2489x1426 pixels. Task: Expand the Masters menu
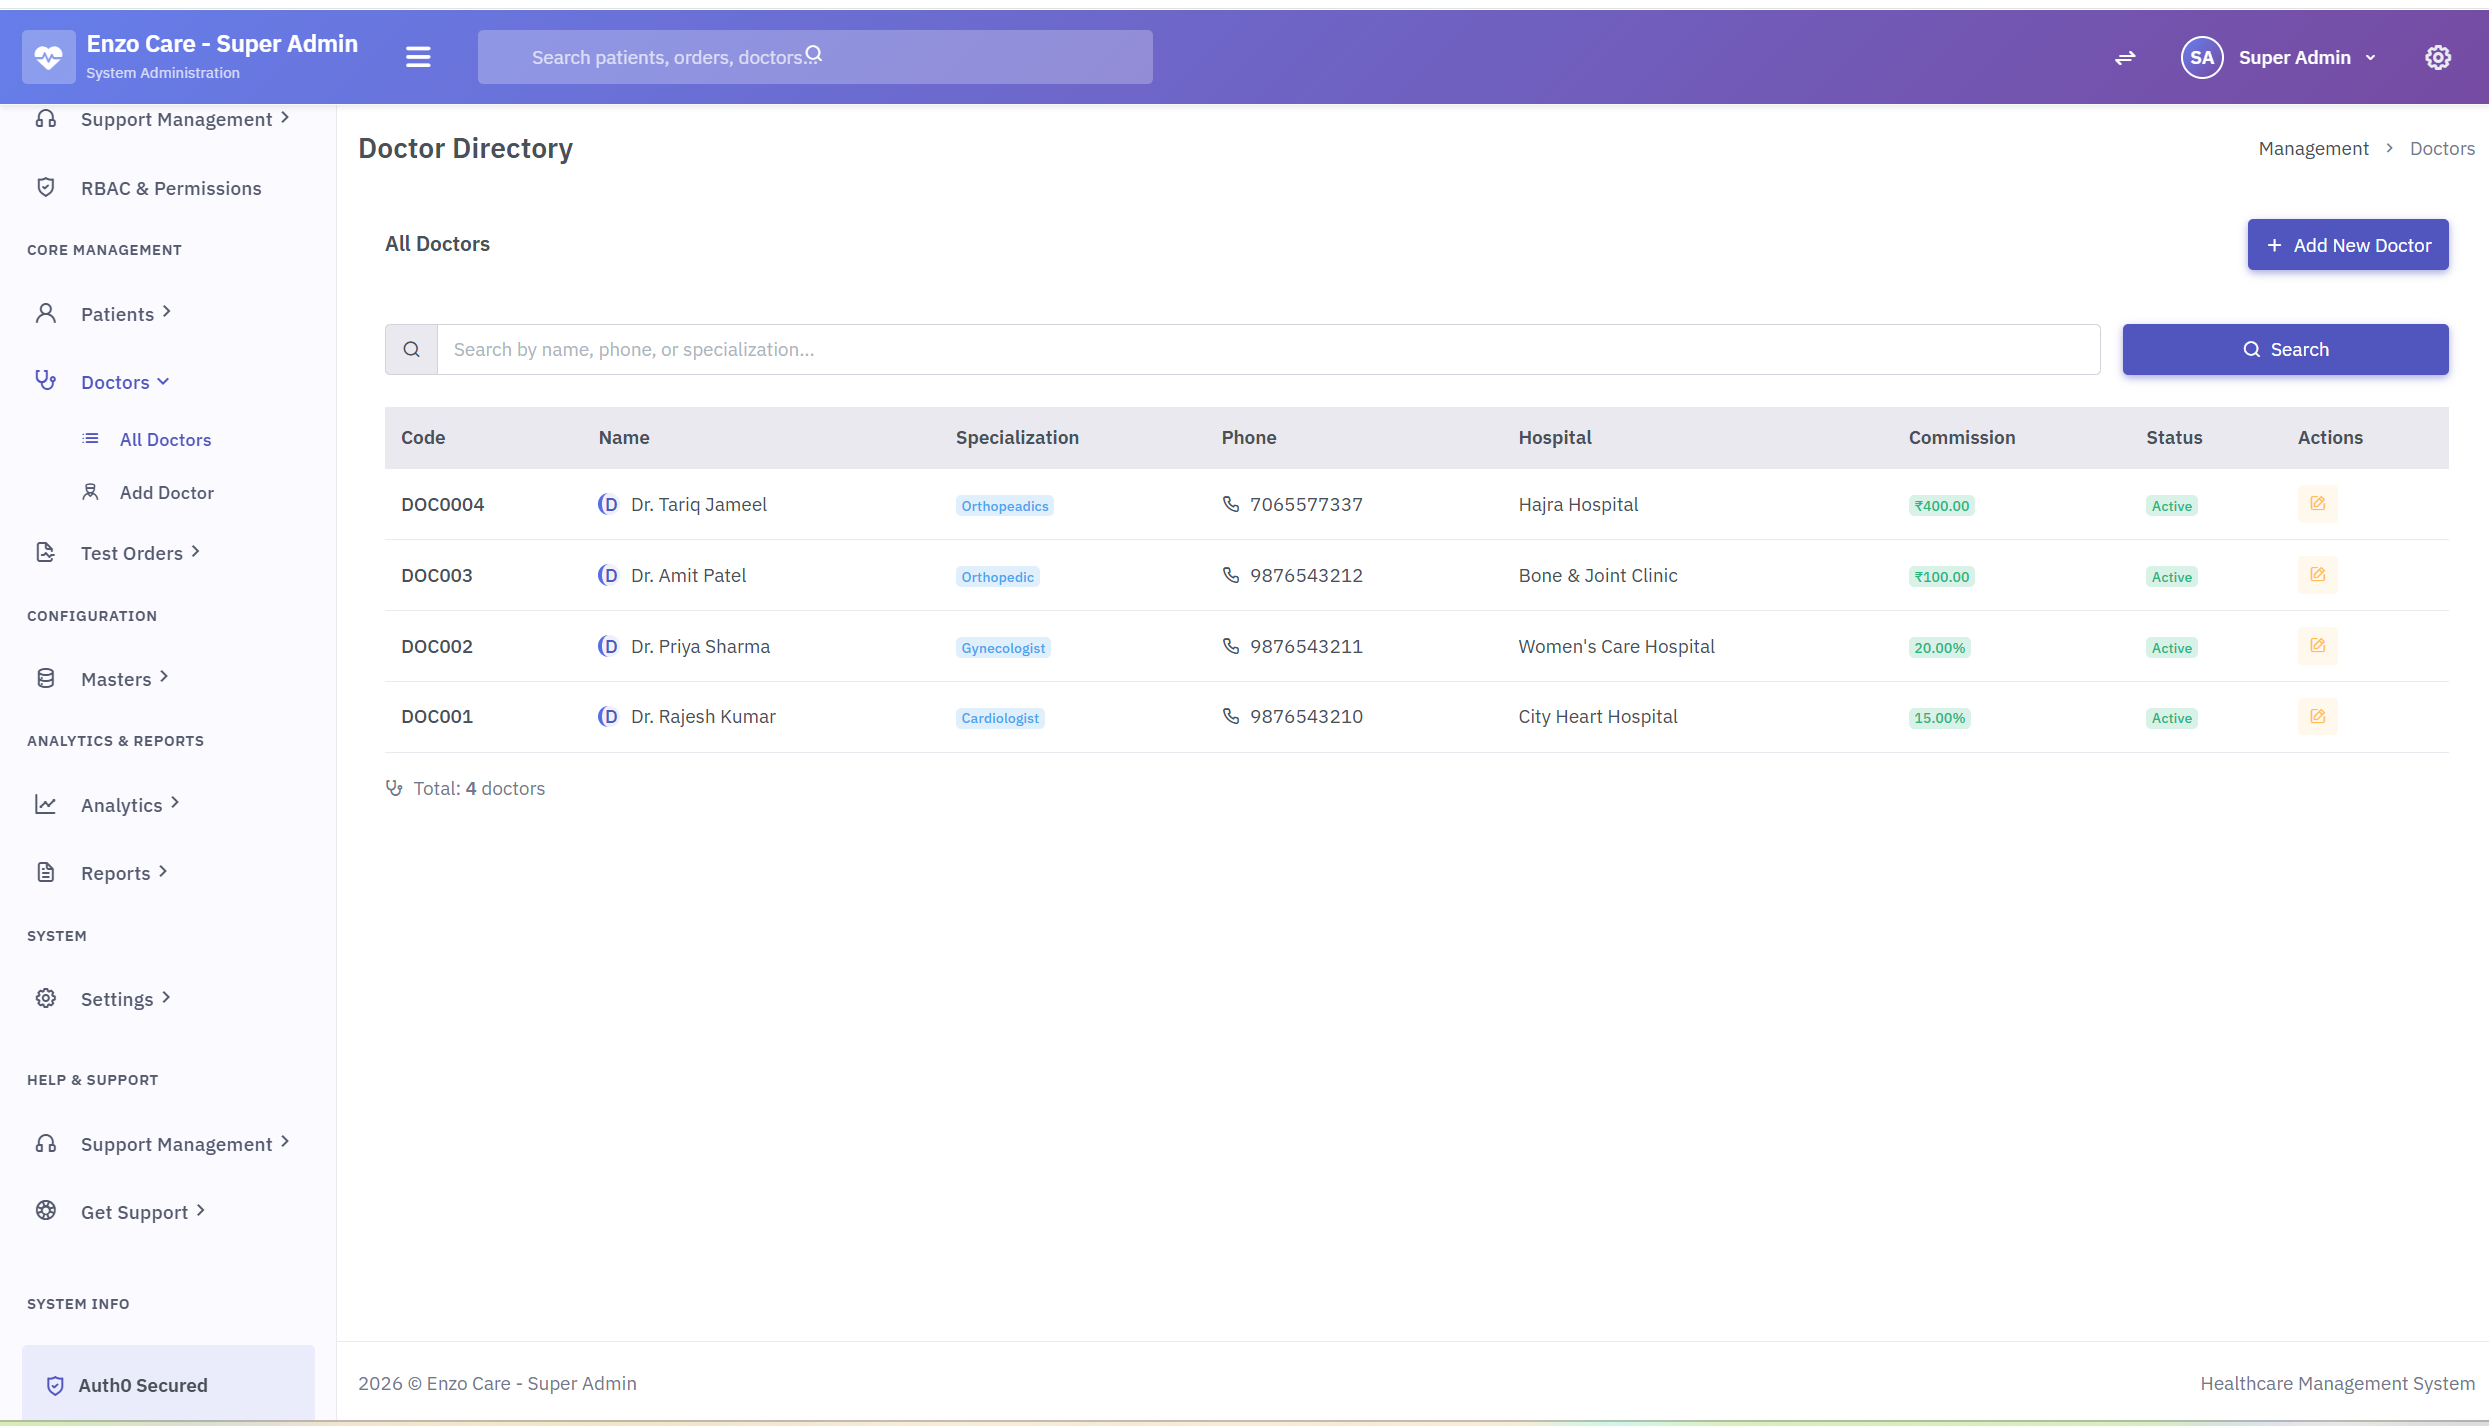116,679
